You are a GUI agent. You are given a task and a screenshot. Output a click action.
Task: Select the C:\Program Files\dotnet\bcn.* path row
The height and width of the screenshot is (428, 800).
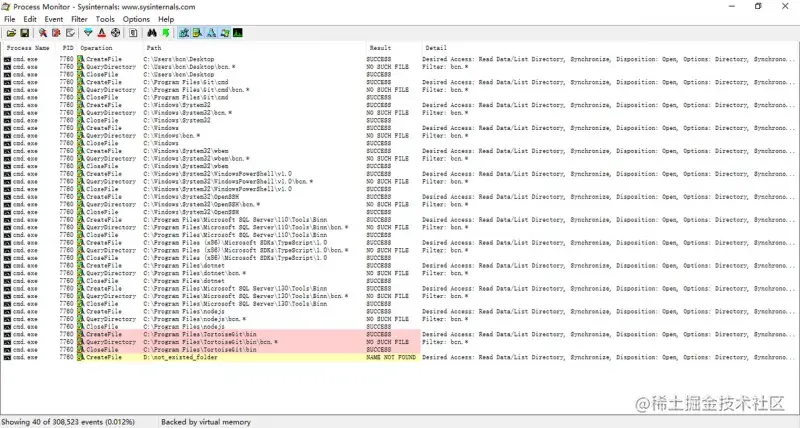(x=399, y=273)
